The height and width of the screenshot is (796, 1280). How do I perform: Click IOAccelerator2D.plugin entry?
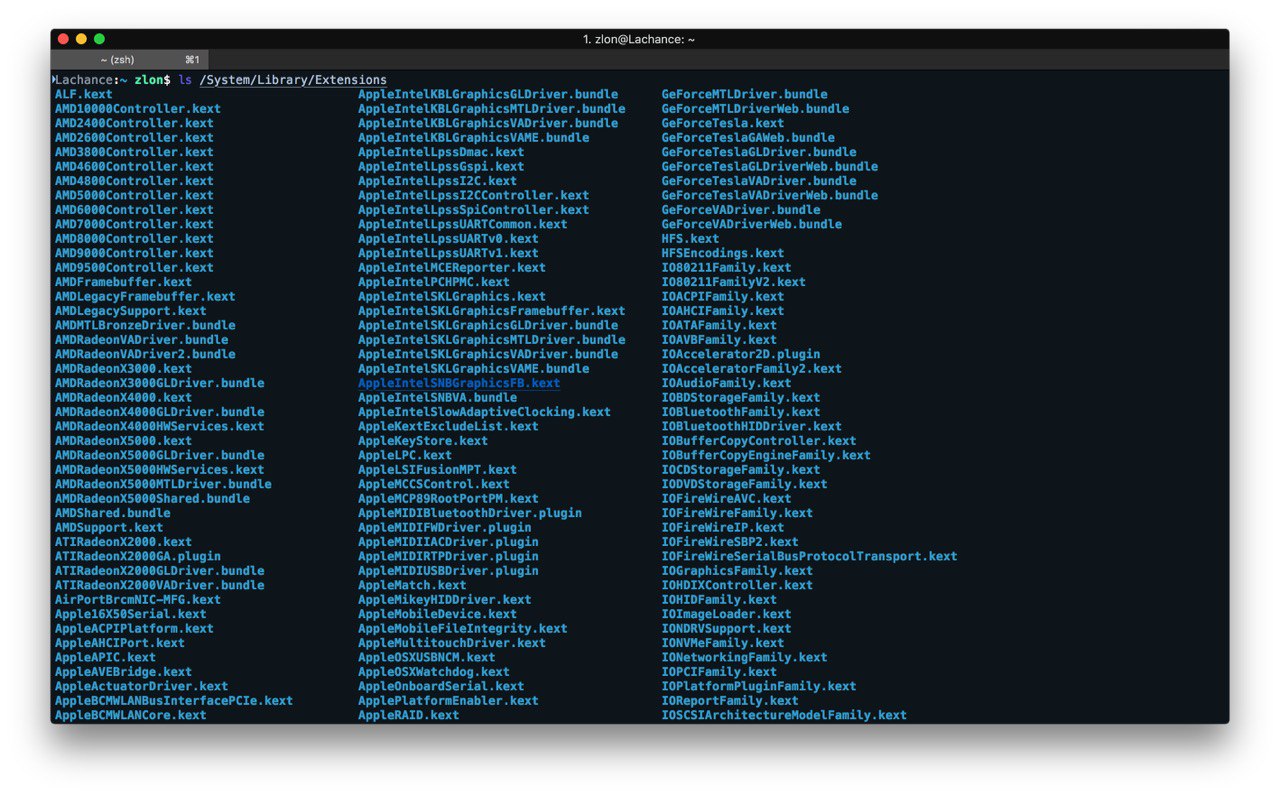(741, 354)
